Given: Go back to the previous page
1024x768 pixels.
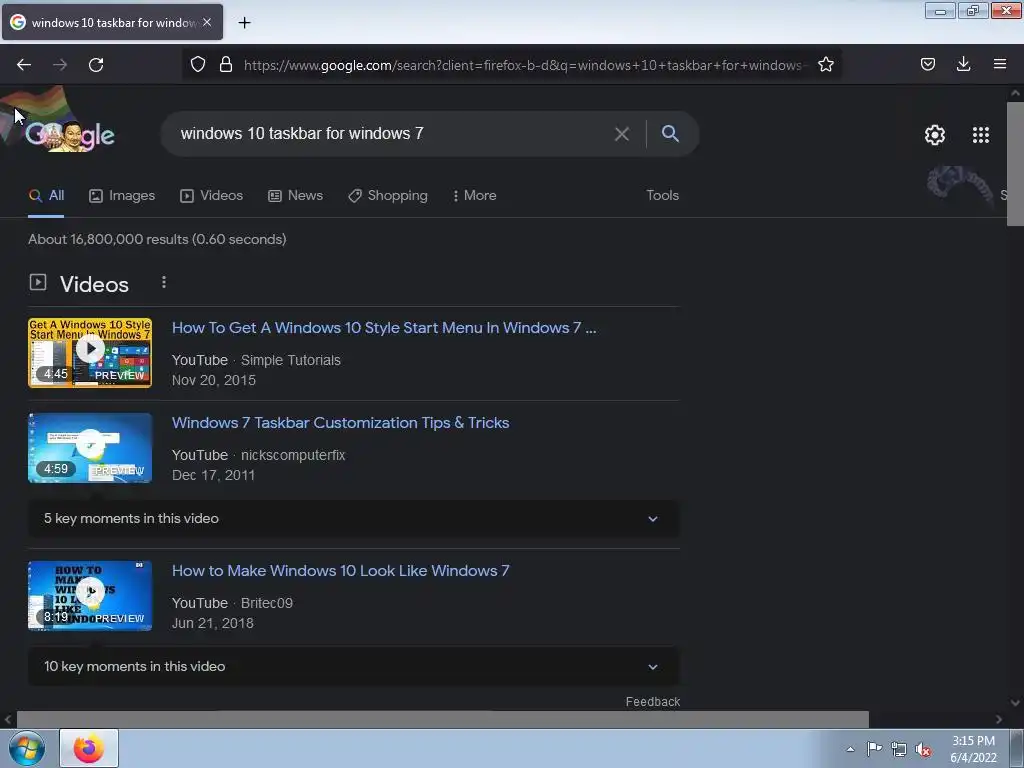Looking at the screenshot, I should [x=24, y=65].
